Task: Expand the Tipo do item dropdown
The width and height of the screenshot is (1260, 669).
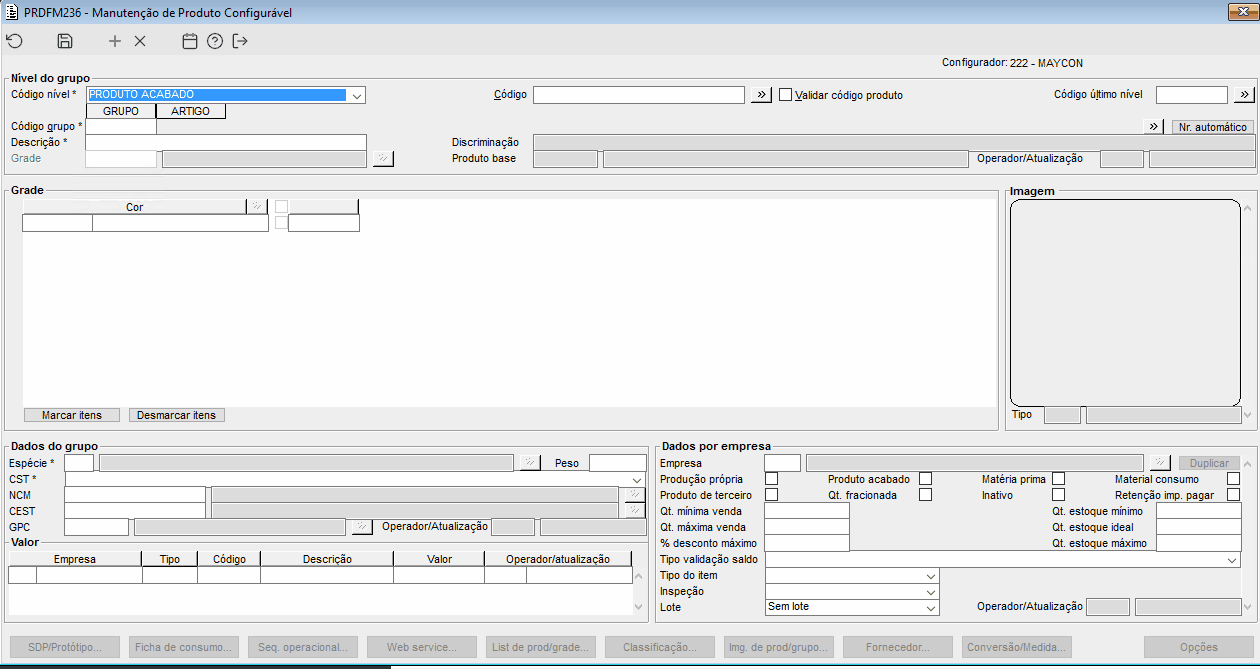Action: 852,576
